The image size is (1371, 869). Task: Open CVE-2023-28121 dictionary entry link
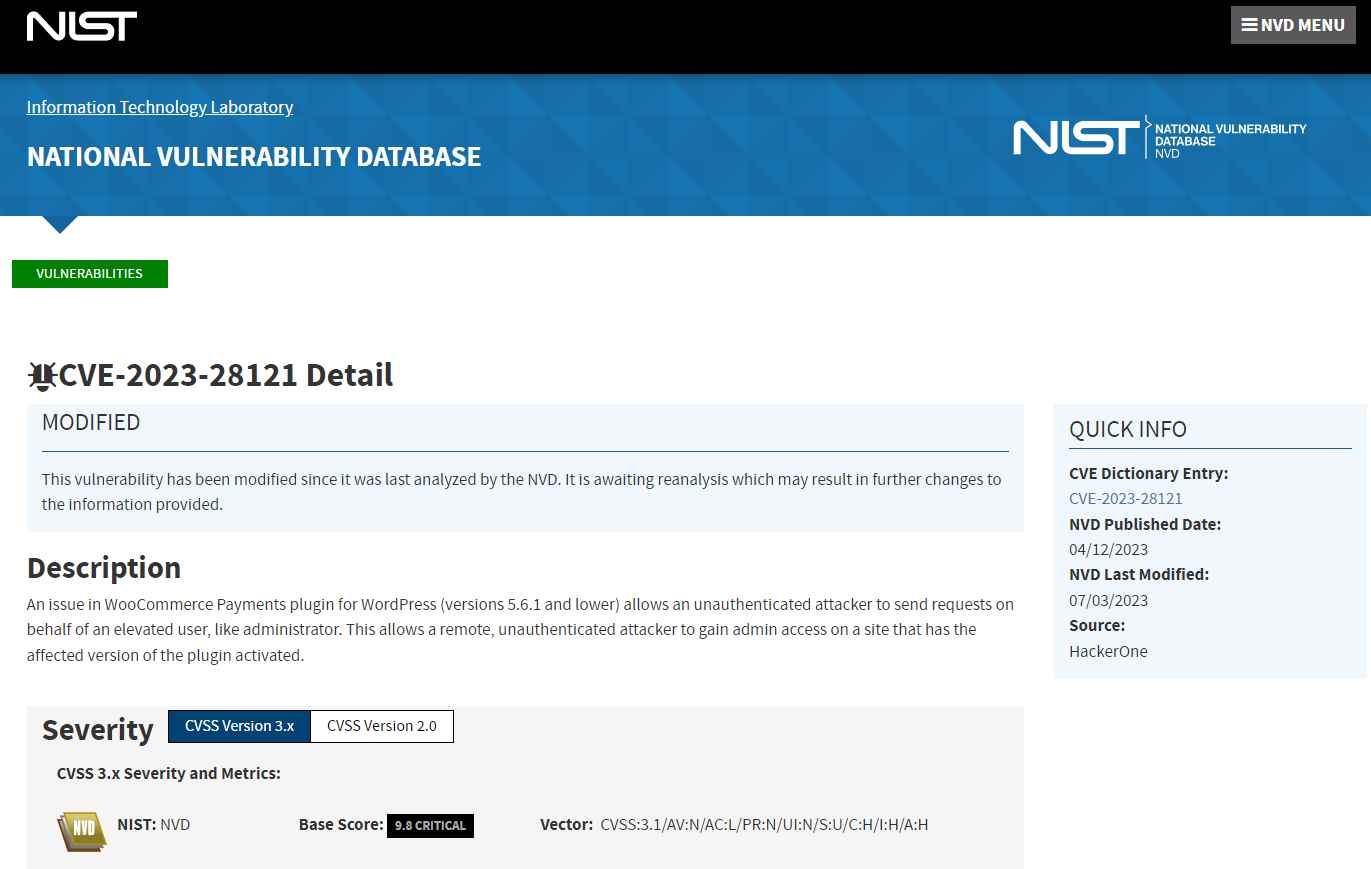click(x=1126, y=499)
